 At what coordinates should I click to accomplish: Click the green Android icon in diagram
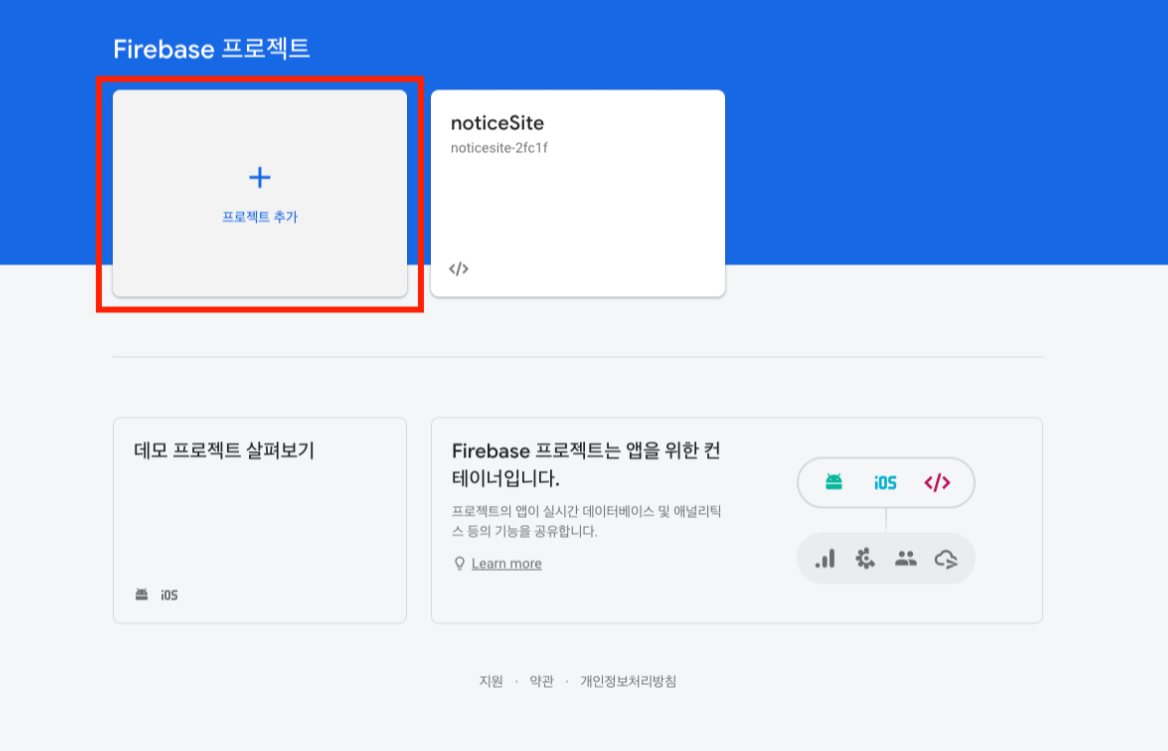pyautogui.click(x=834, y=482)
